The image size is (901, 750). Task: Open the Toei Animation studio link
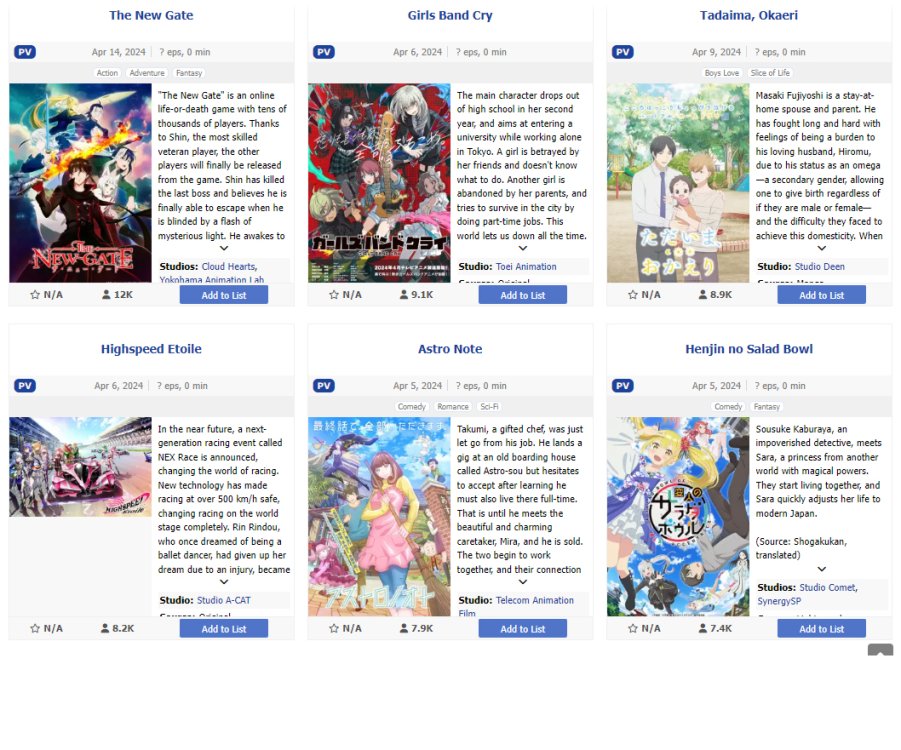coord(526,267)
